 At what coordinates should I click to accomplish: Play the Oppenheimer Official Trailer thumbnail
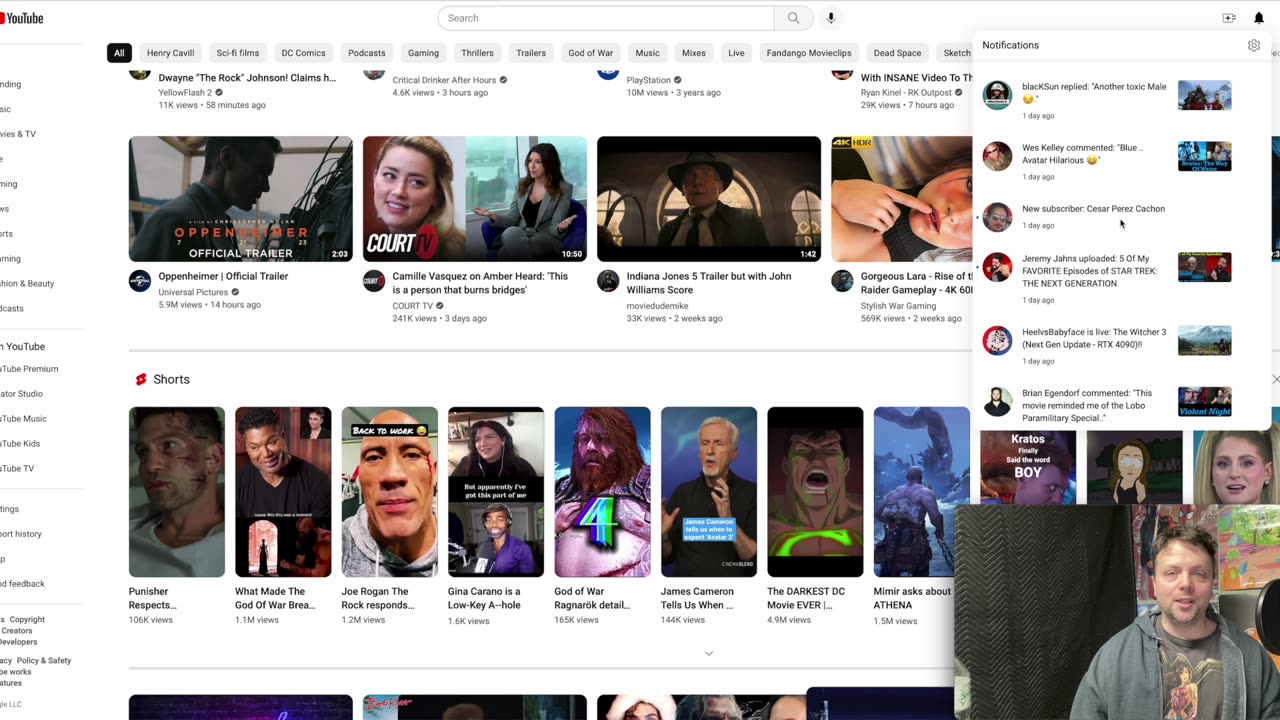pos(241,199)
